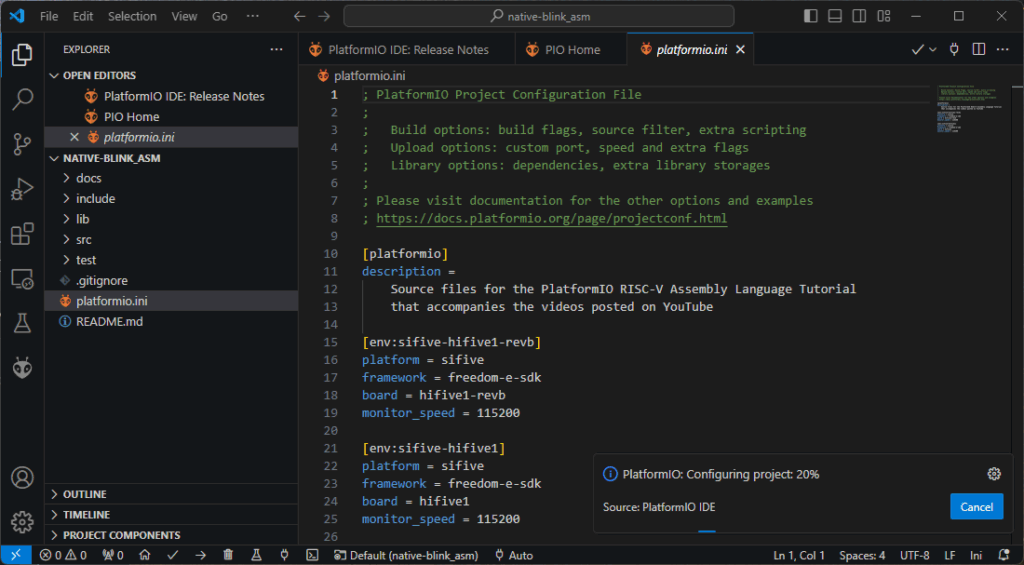Open Serial Monitor plug icon in status bar

284,555
